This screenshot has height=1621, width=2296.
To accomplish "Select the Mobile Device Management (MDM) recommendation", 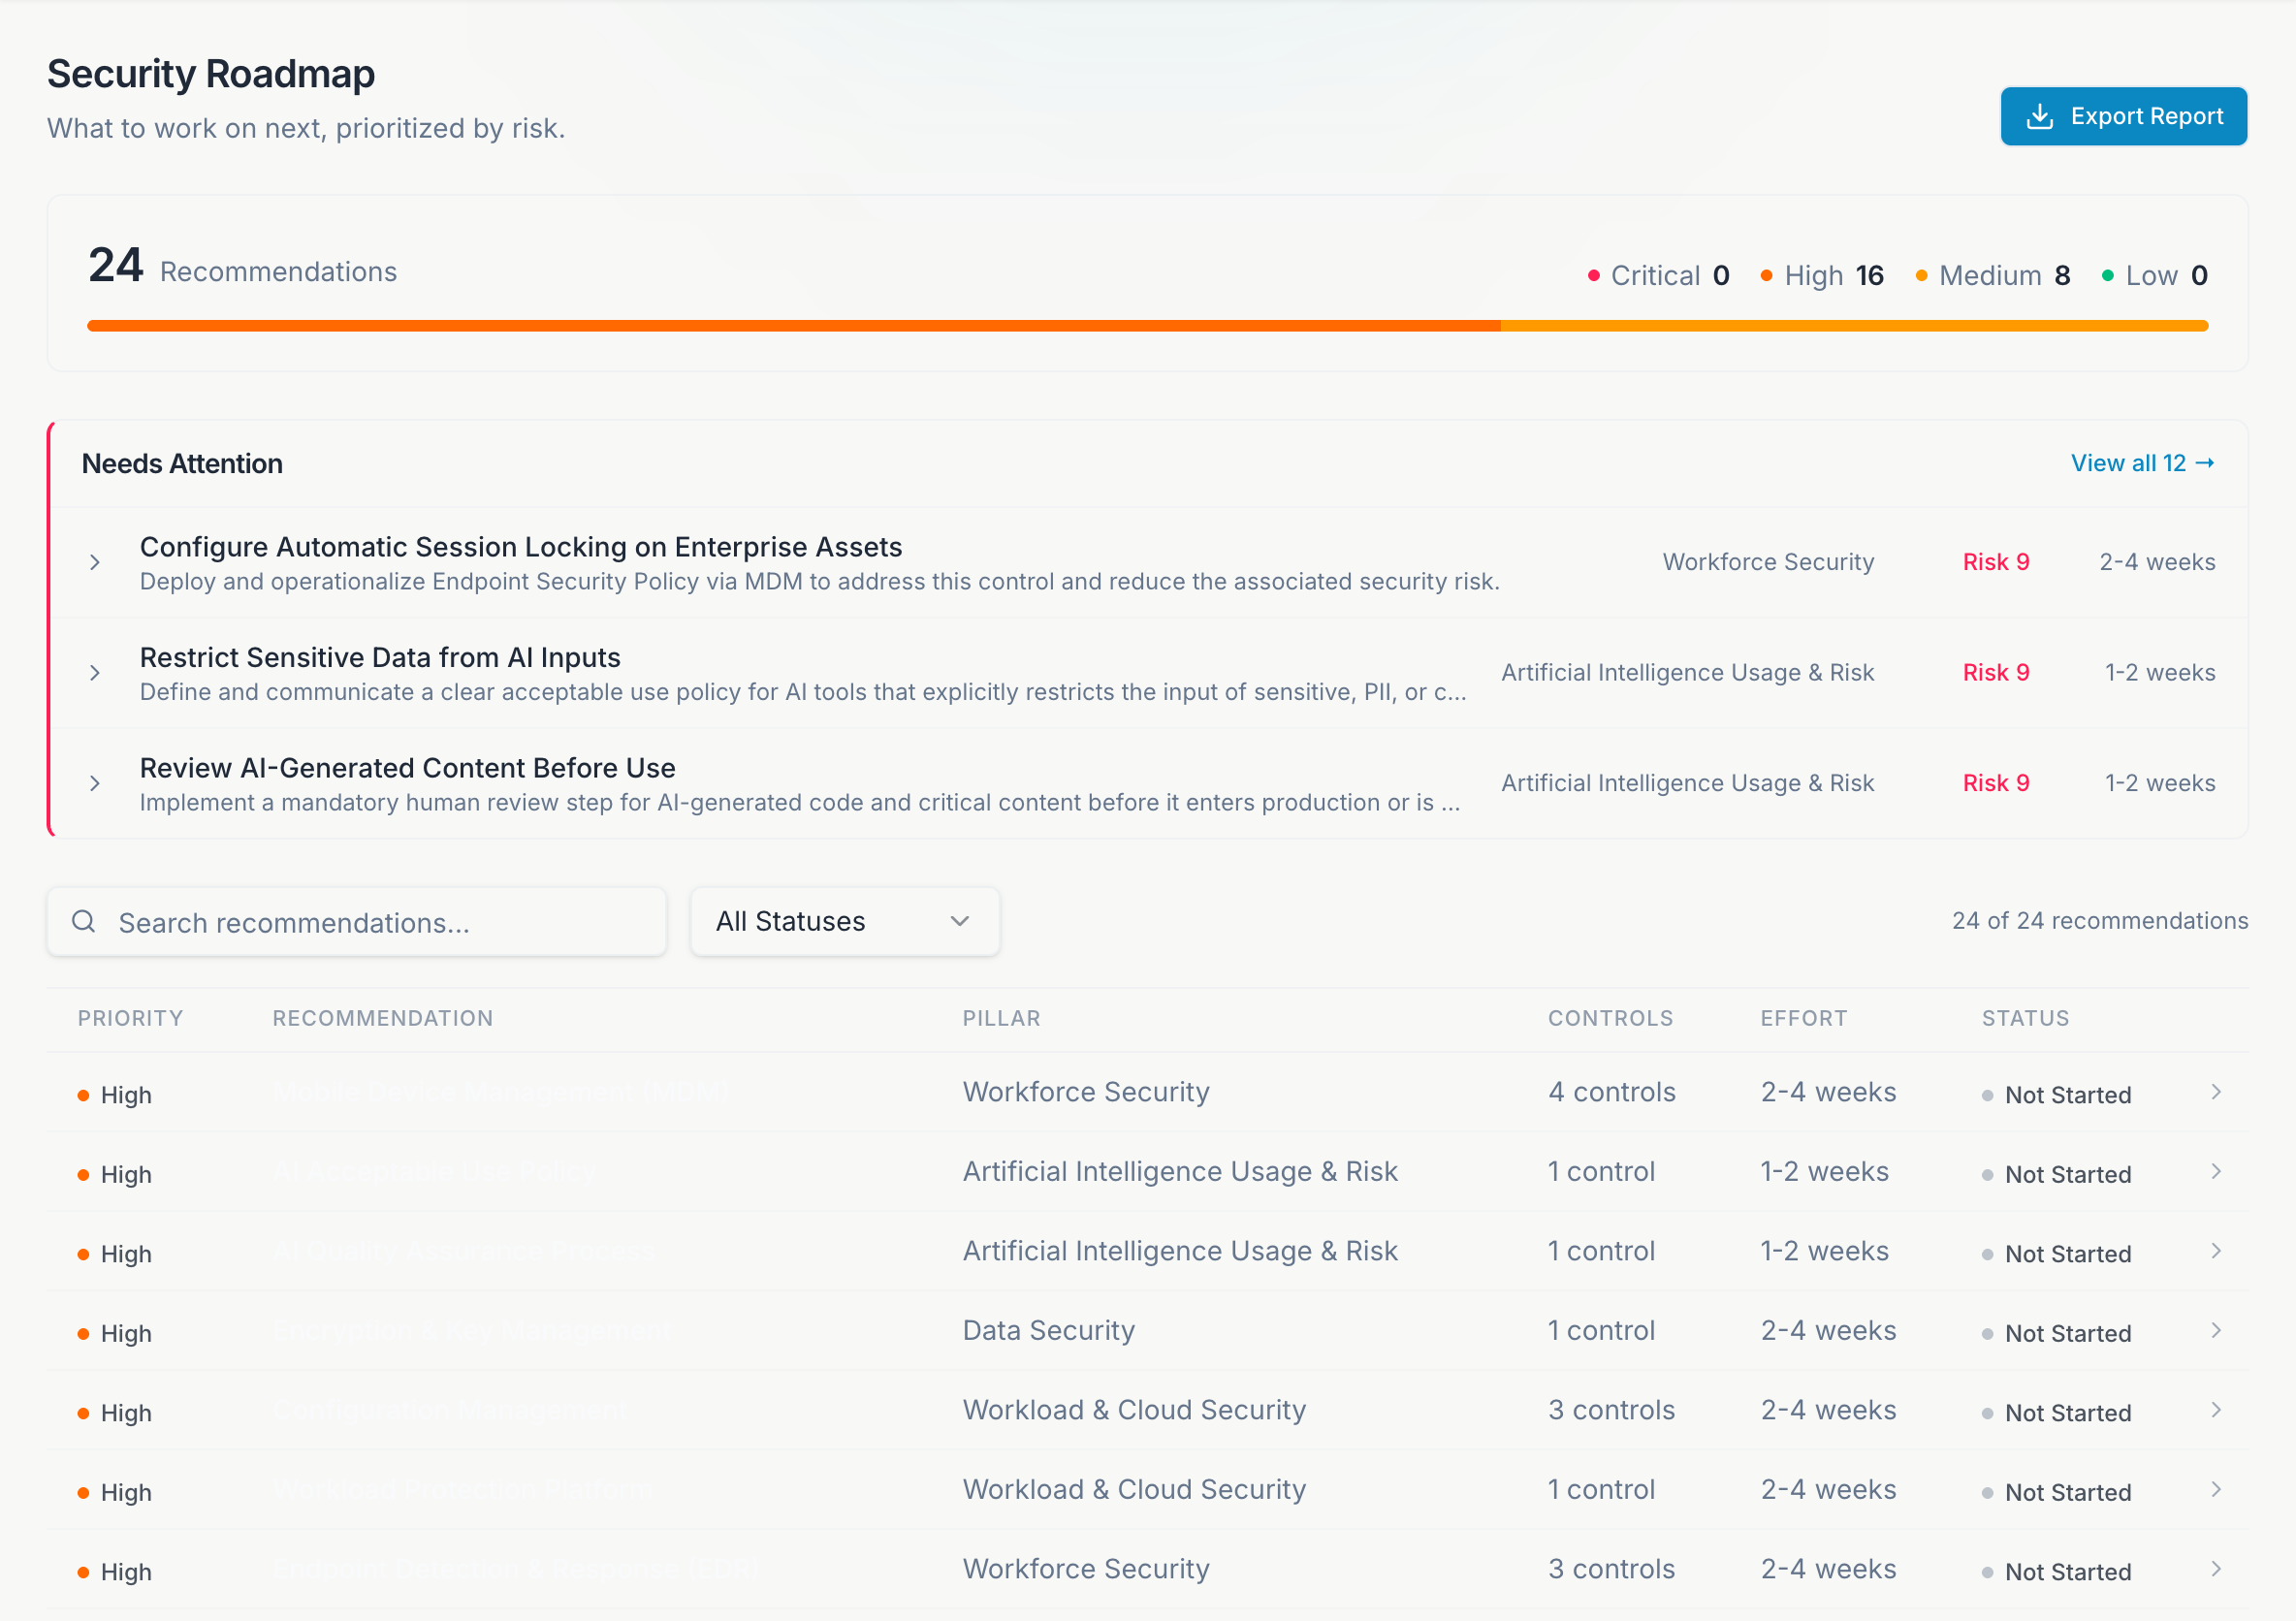I will pyautogui.click(x=500, y=1092).
